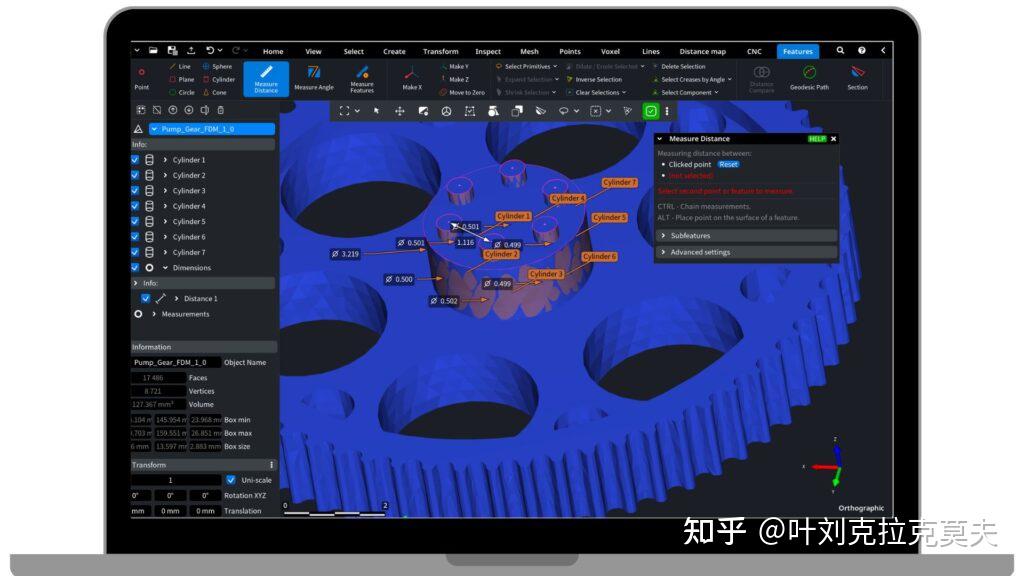Click the select-all icon above scene tree
Viewport: 1024px width, 576px height.
coord(140,110)
